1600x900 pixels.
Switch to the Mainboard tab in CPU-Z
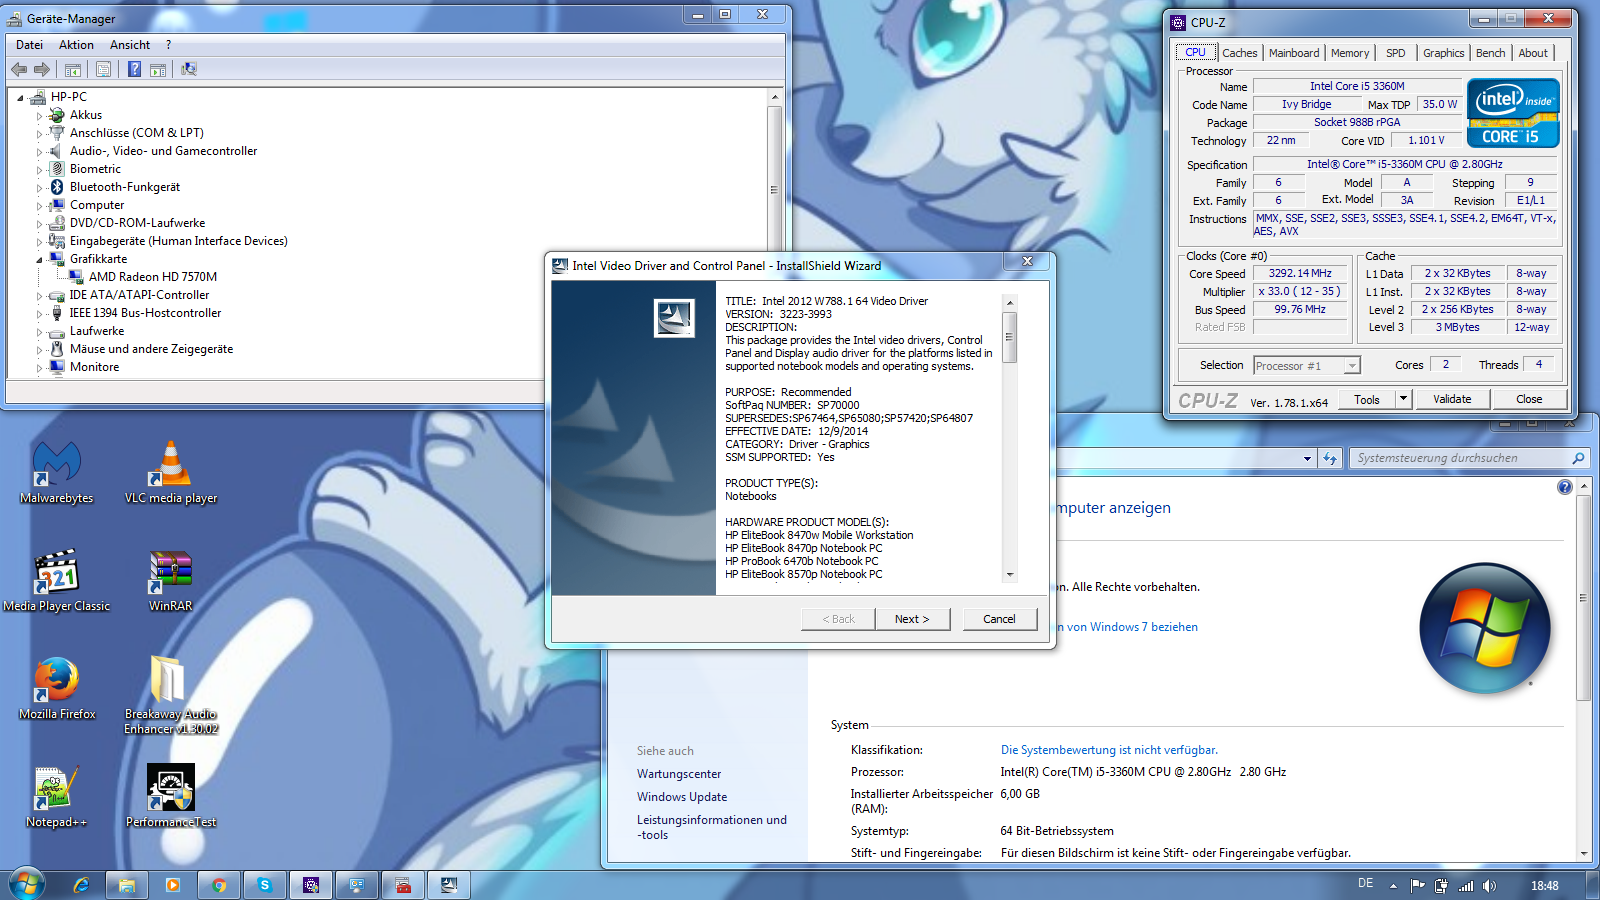tap(1294, 53)
